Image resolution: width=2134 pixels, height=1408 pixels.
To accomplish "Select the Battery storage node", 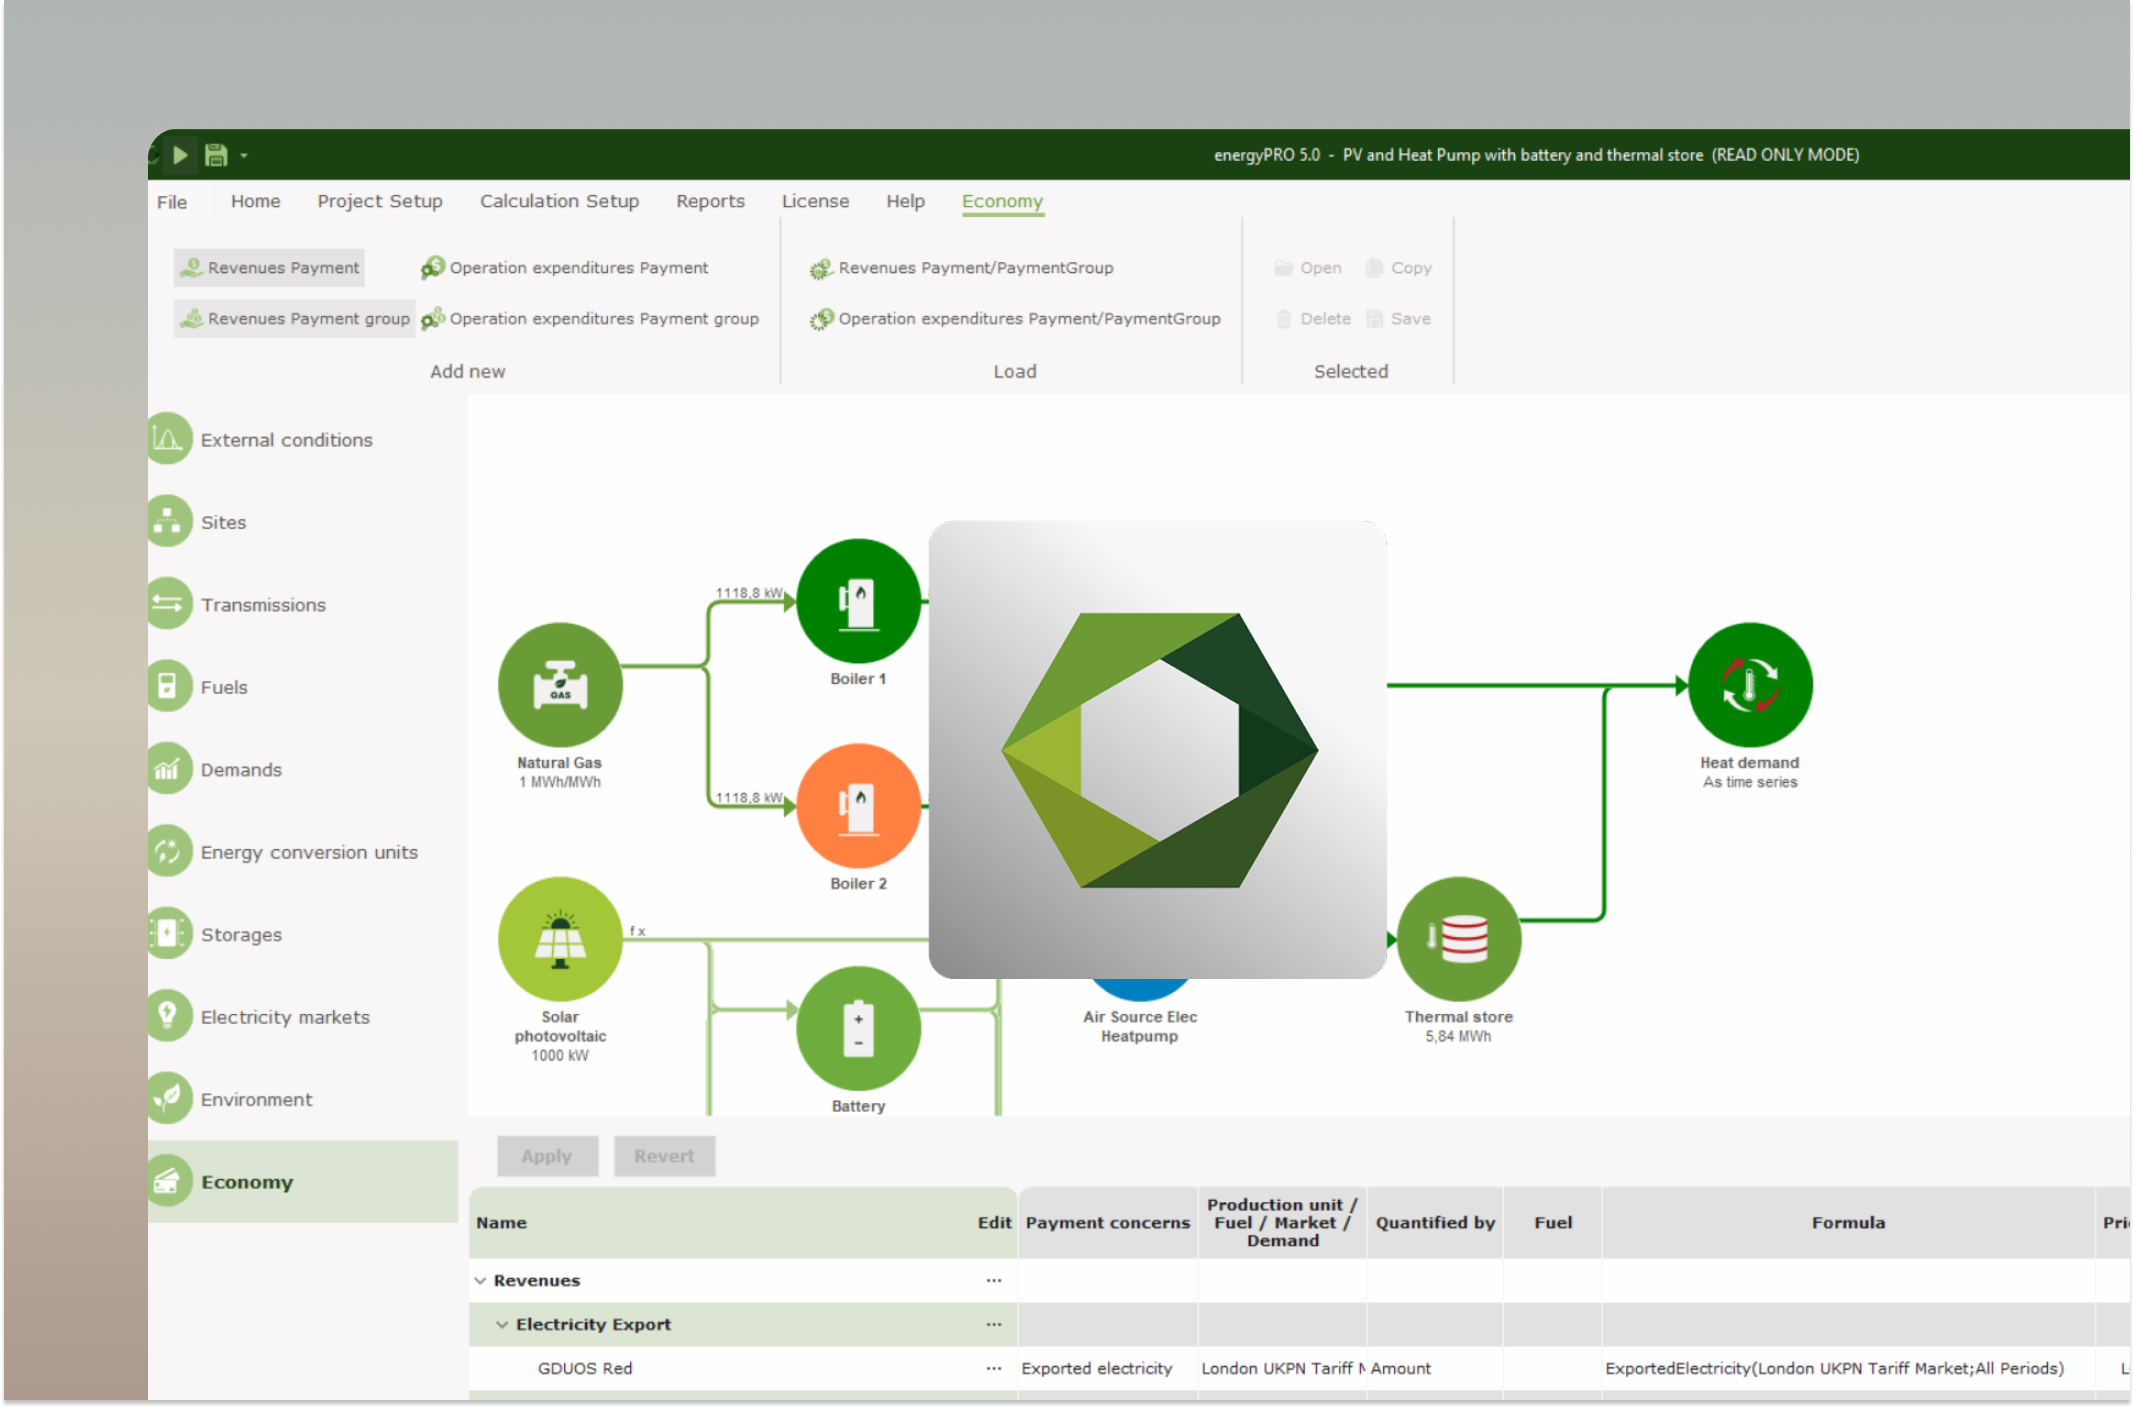I will tap(858, 1028).
